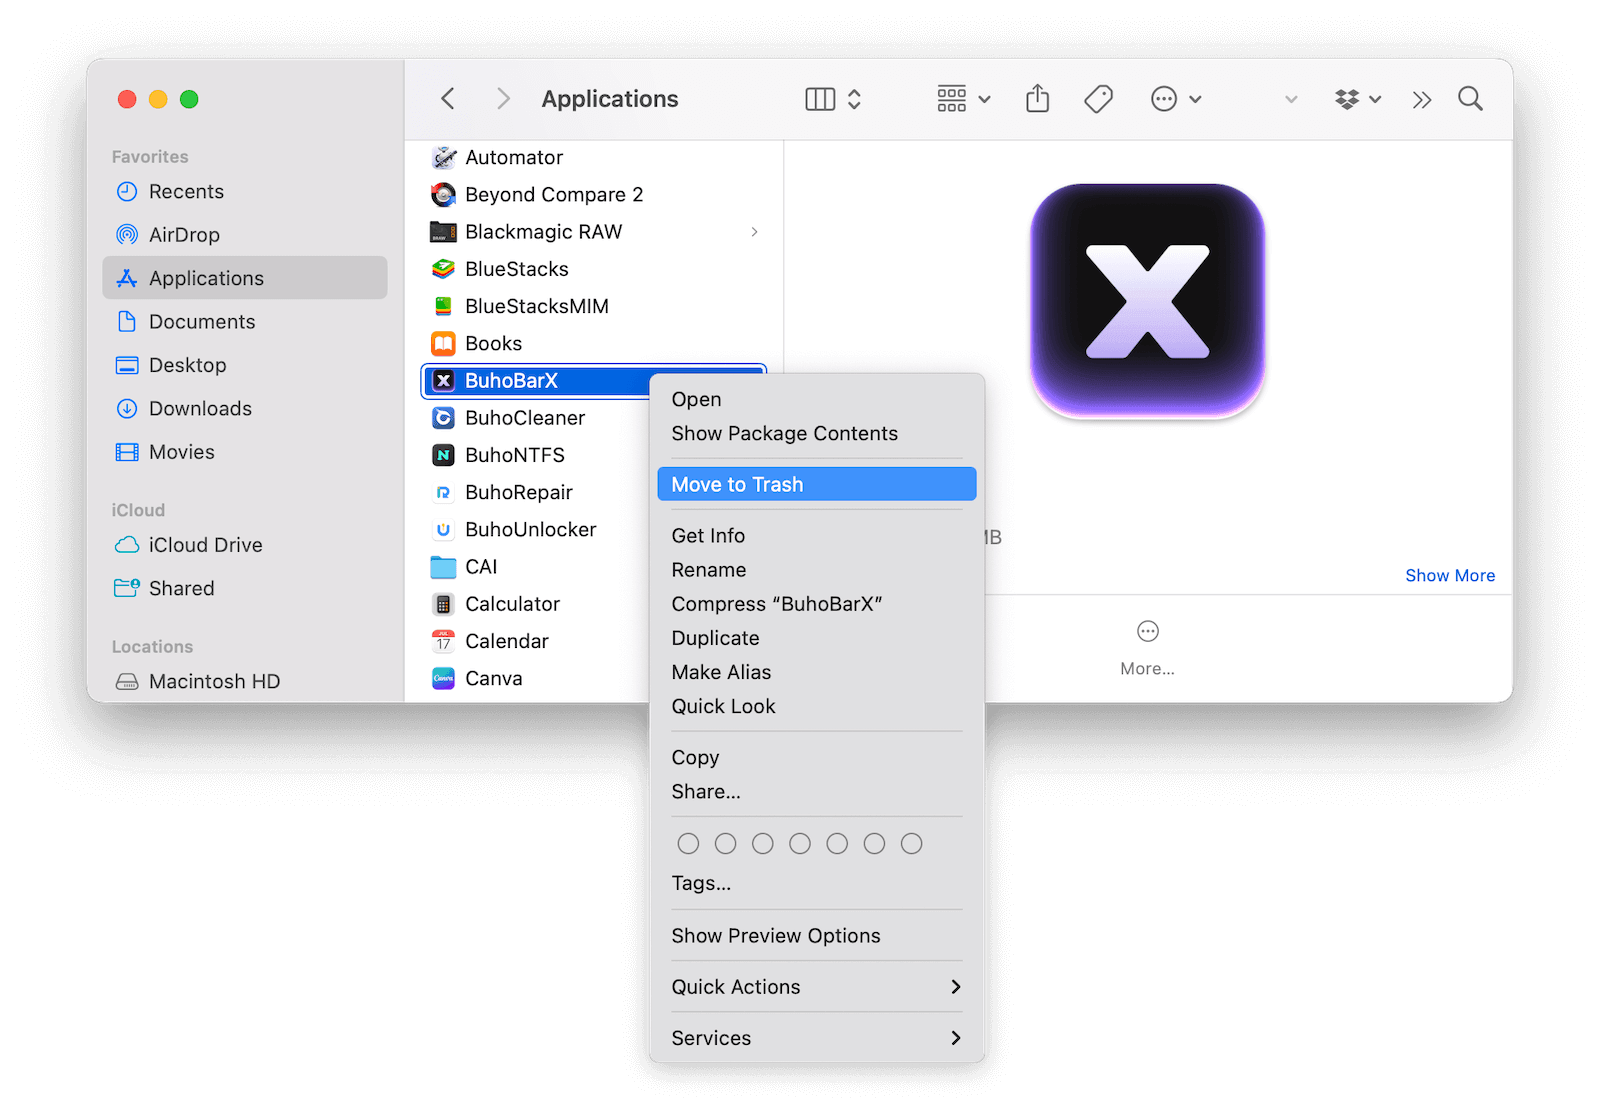This screenshot has width=1600, height=1104.
Task: Click the Share icon in the toolbar
Action: click(1037, 98)
